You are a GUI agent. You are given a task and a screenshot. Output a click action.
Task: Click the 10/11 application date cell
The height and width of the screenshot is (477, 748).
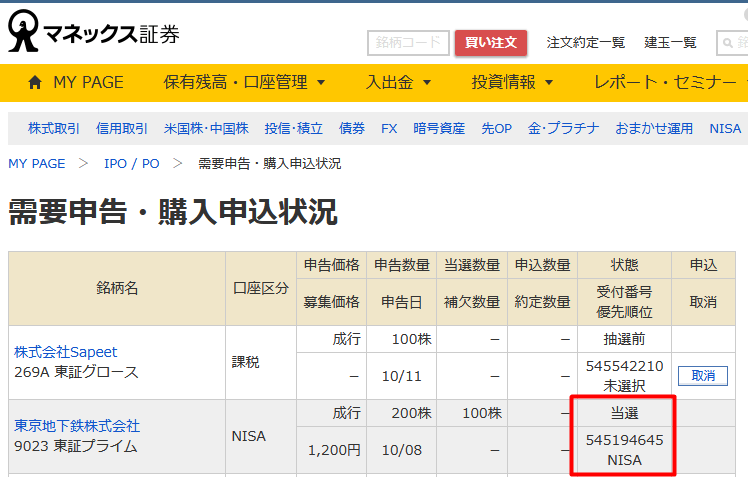[402, 376]
